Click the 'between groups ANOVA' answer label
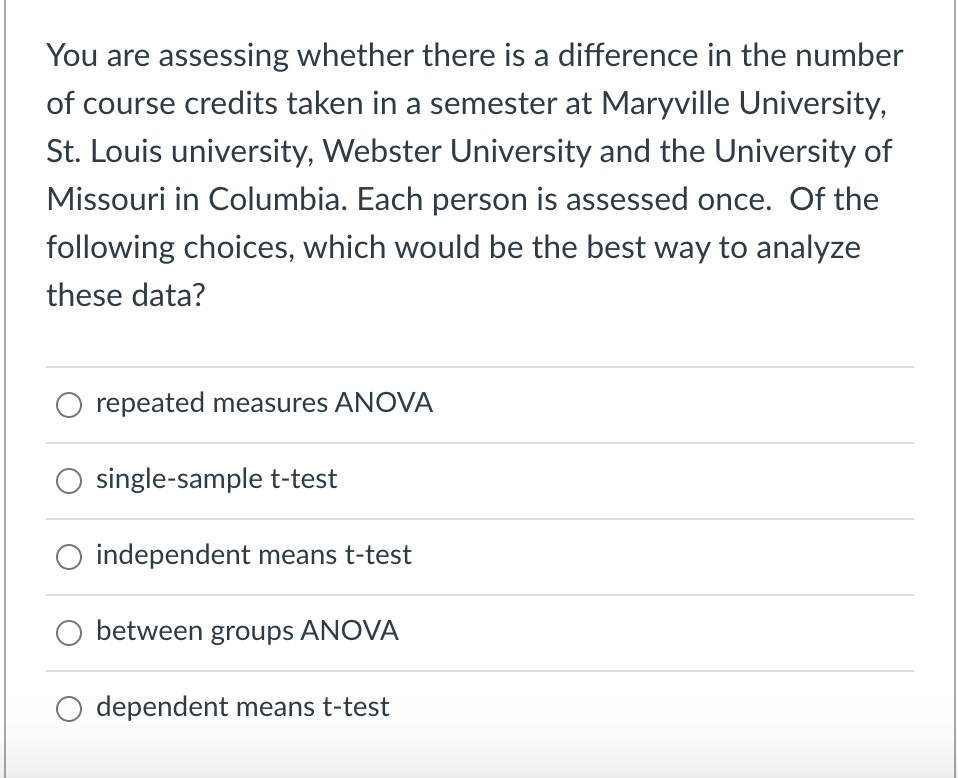 point(247,631)
